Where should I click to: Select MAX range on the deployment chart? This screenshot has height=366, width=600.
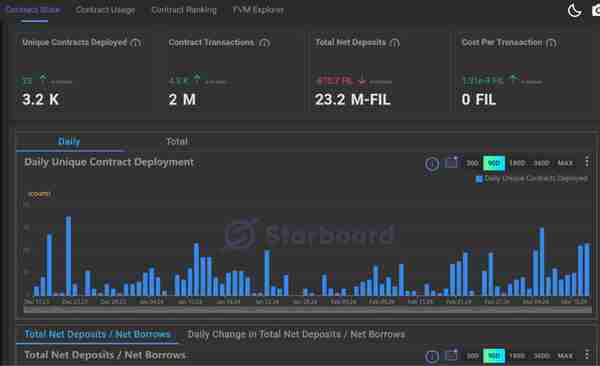tap(565, 163)
